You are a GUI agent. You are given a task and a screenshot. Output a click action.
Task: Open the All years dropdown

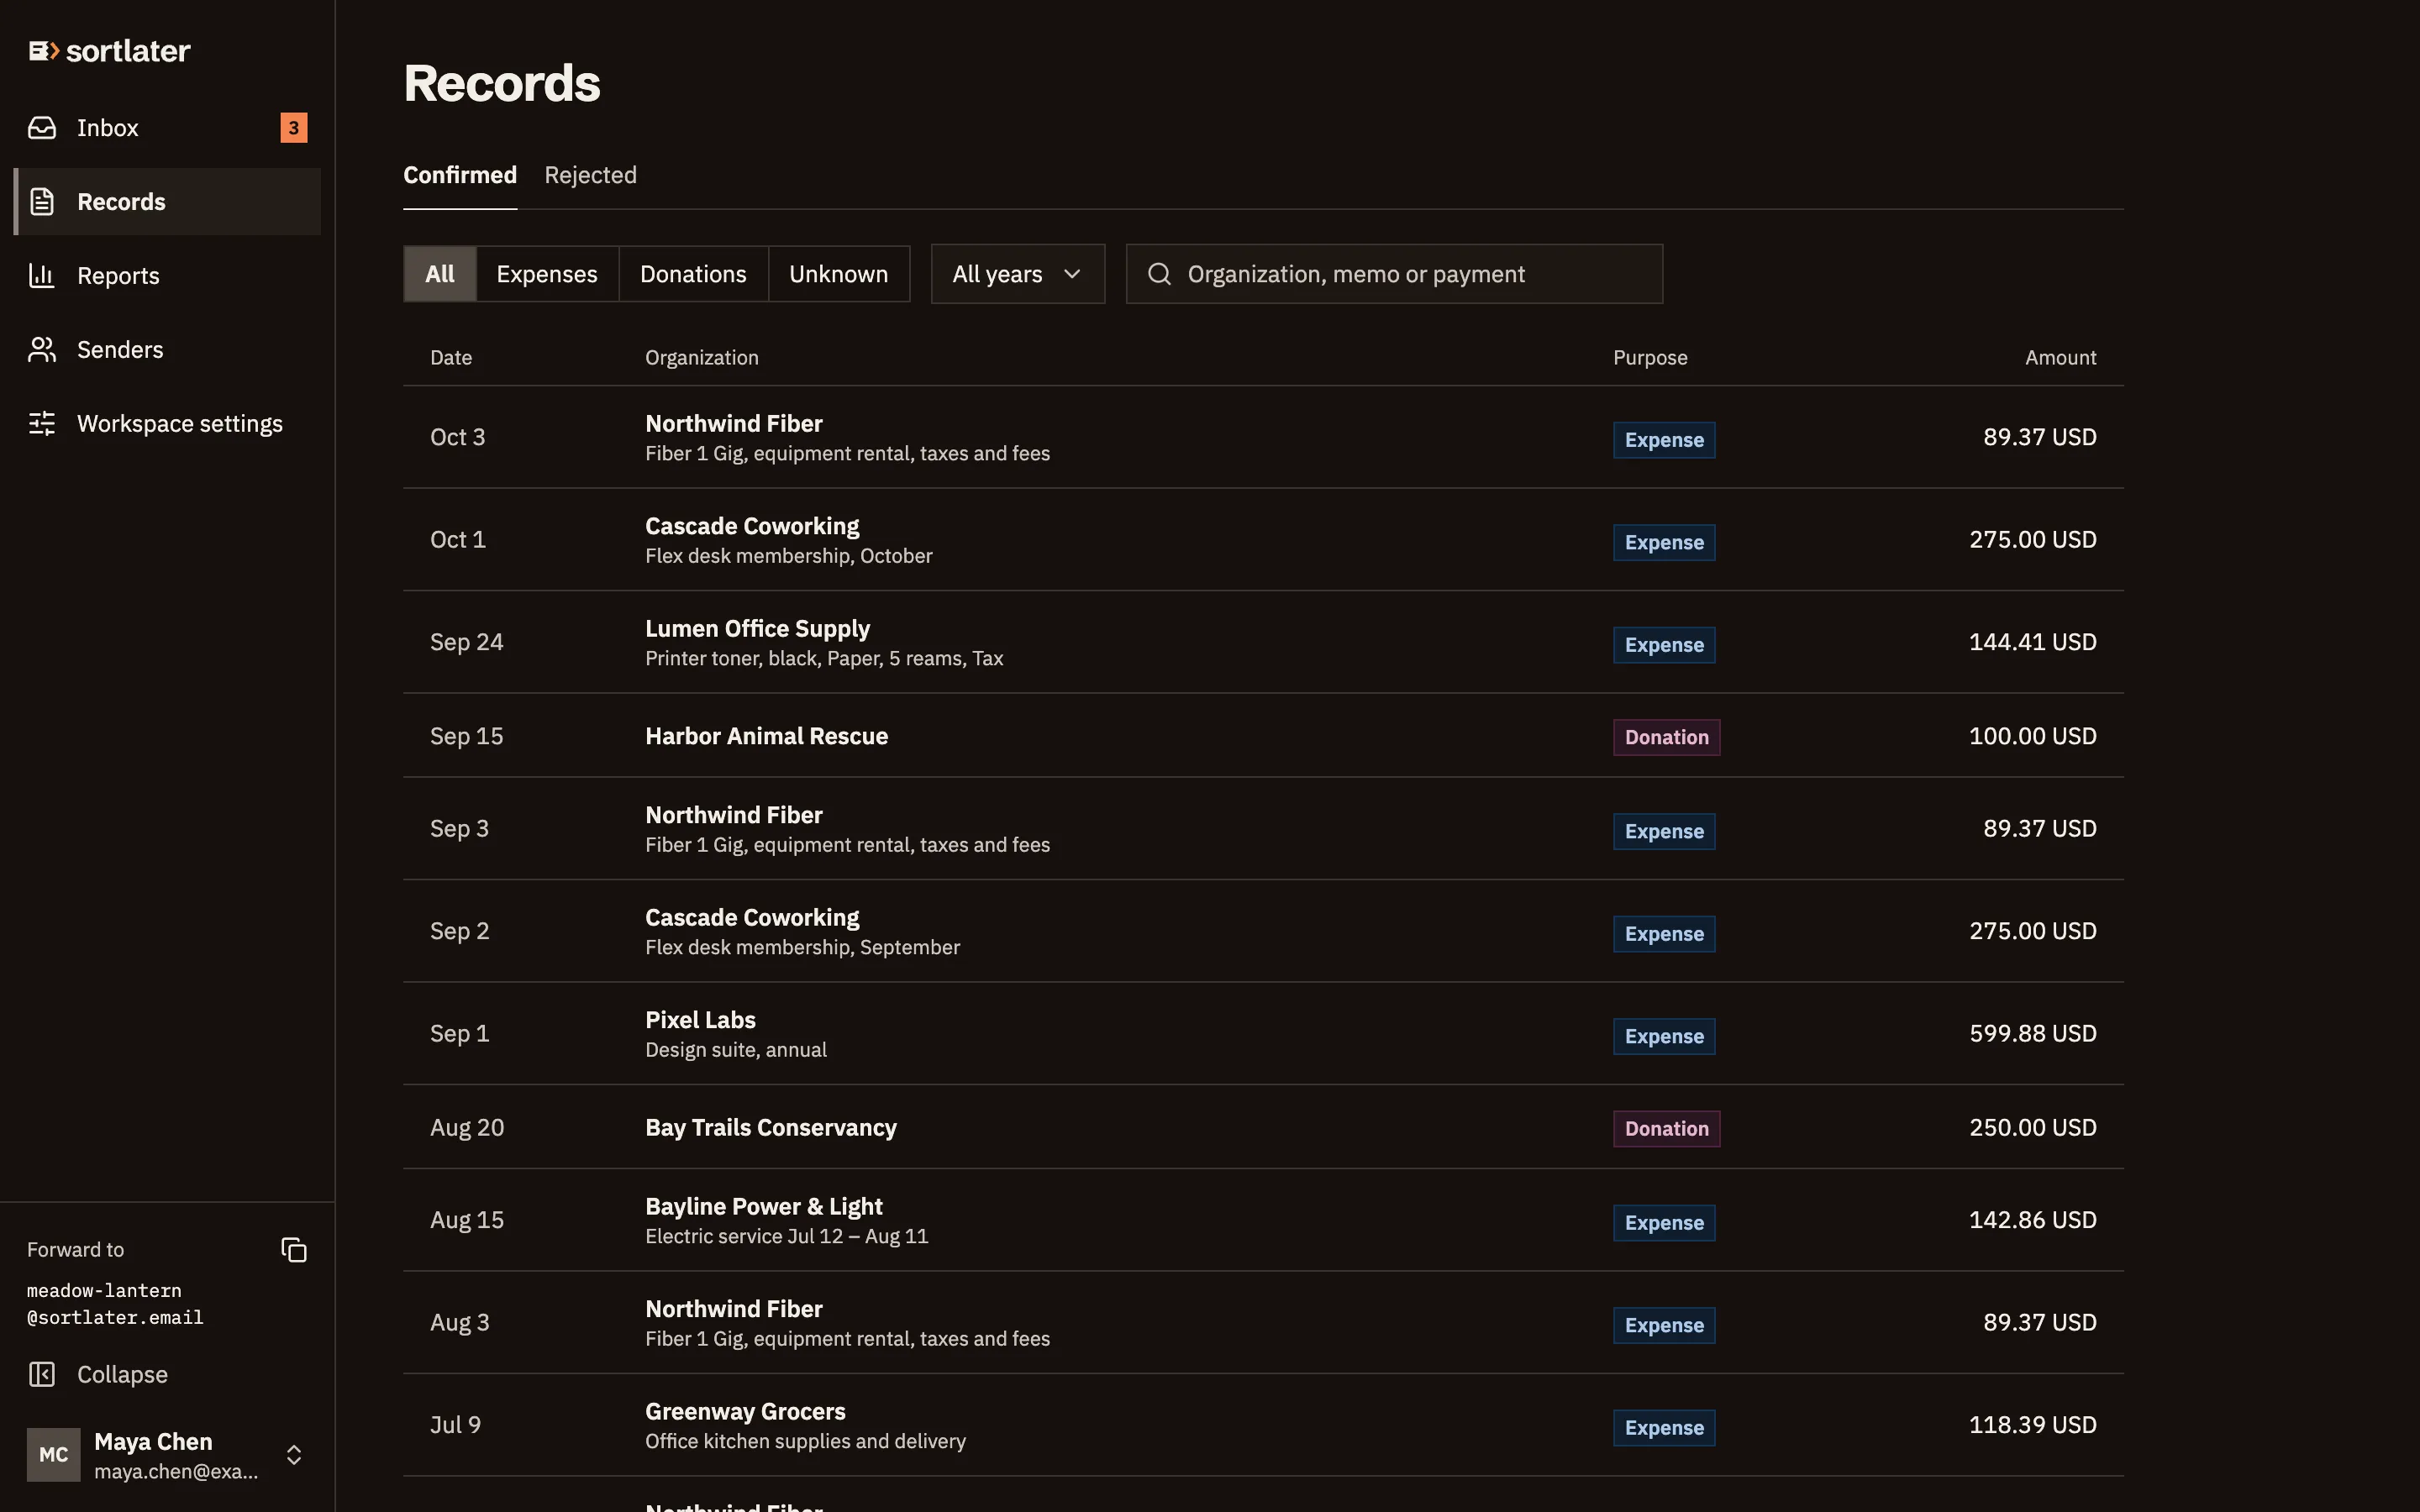click(1017, 274)
